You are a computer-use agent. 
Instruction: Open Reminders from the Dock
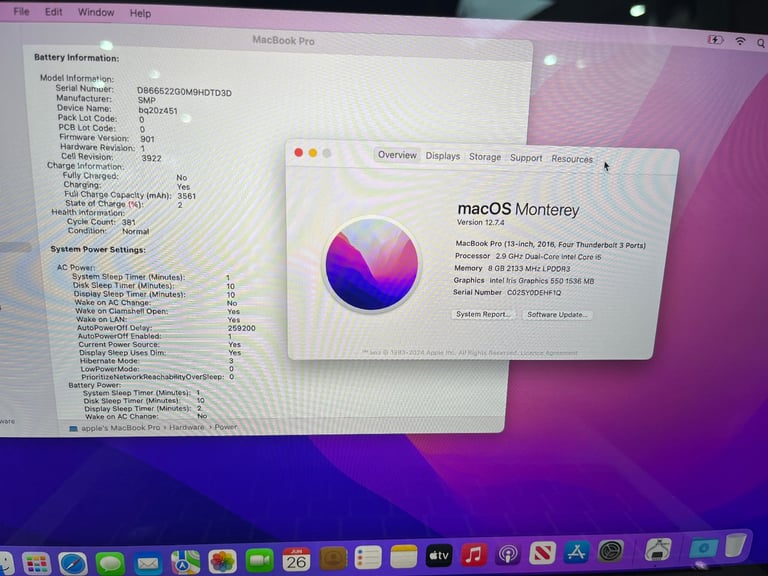coord(368,557)
